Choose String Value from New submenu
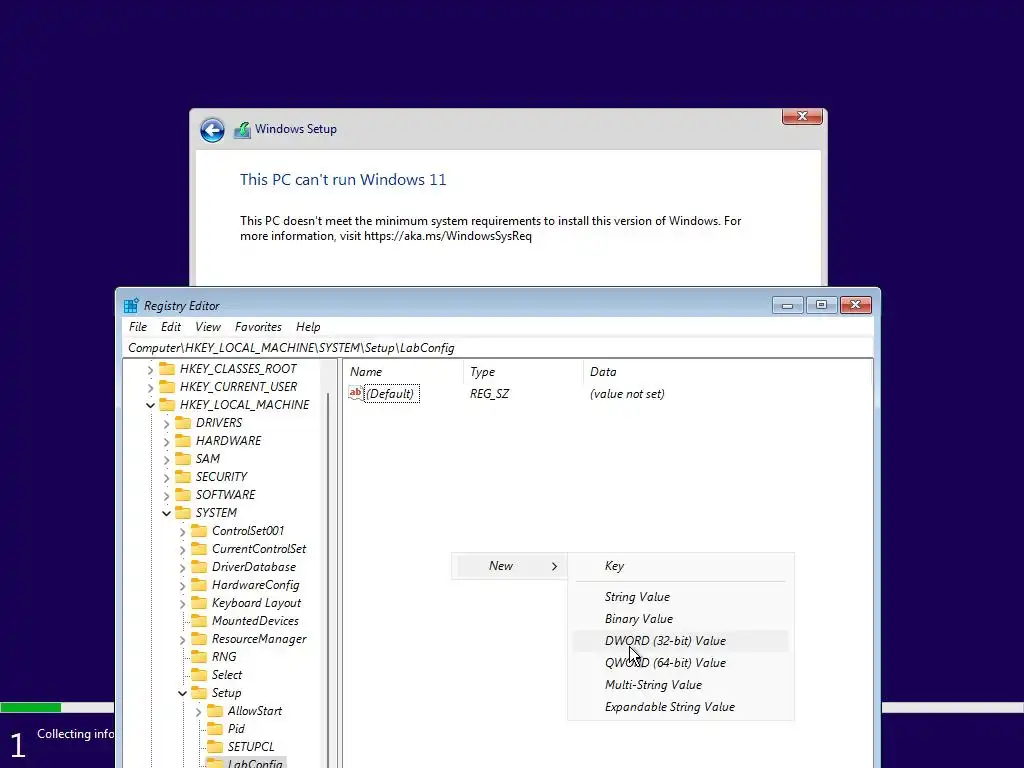The height and width of the screenshot is (768, 1024). (680, 596)
